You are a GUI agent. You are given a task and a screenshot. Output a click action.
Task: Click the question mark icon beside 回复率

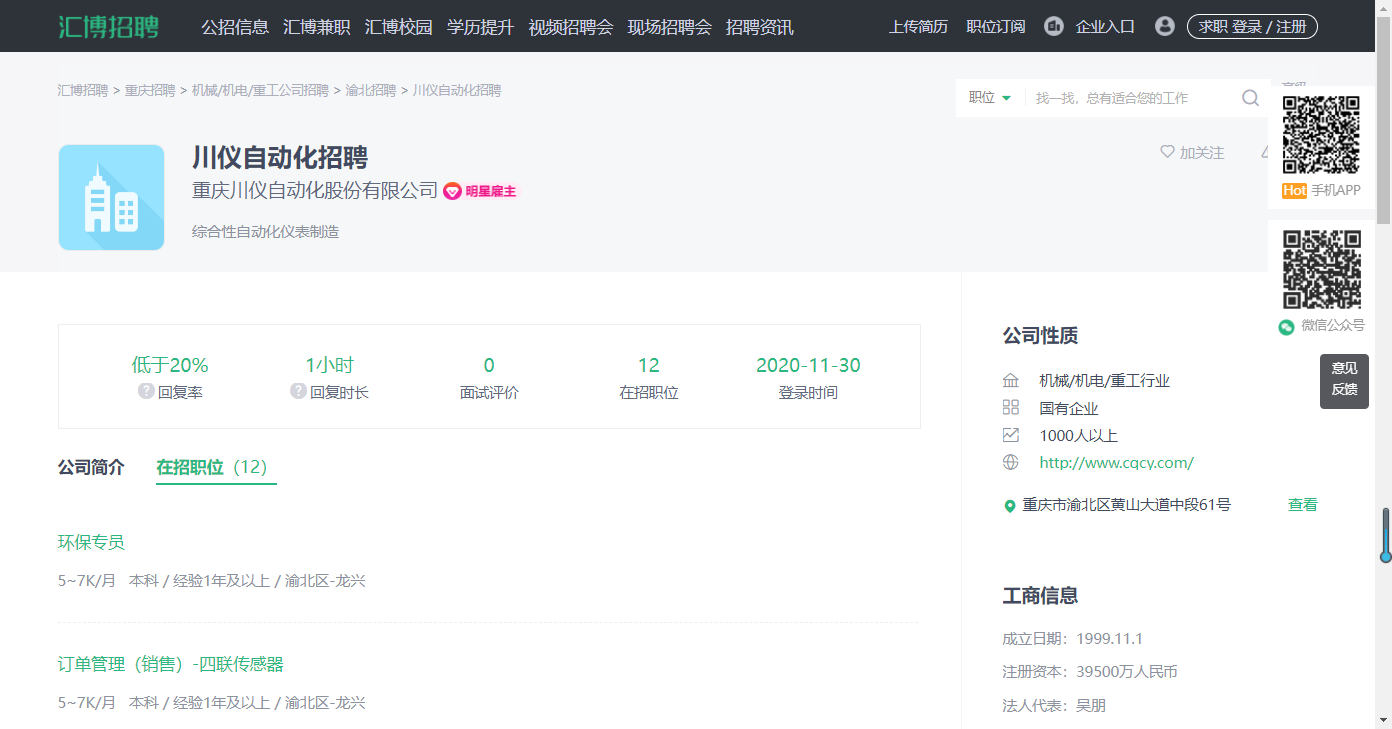(x=146, y=391)
